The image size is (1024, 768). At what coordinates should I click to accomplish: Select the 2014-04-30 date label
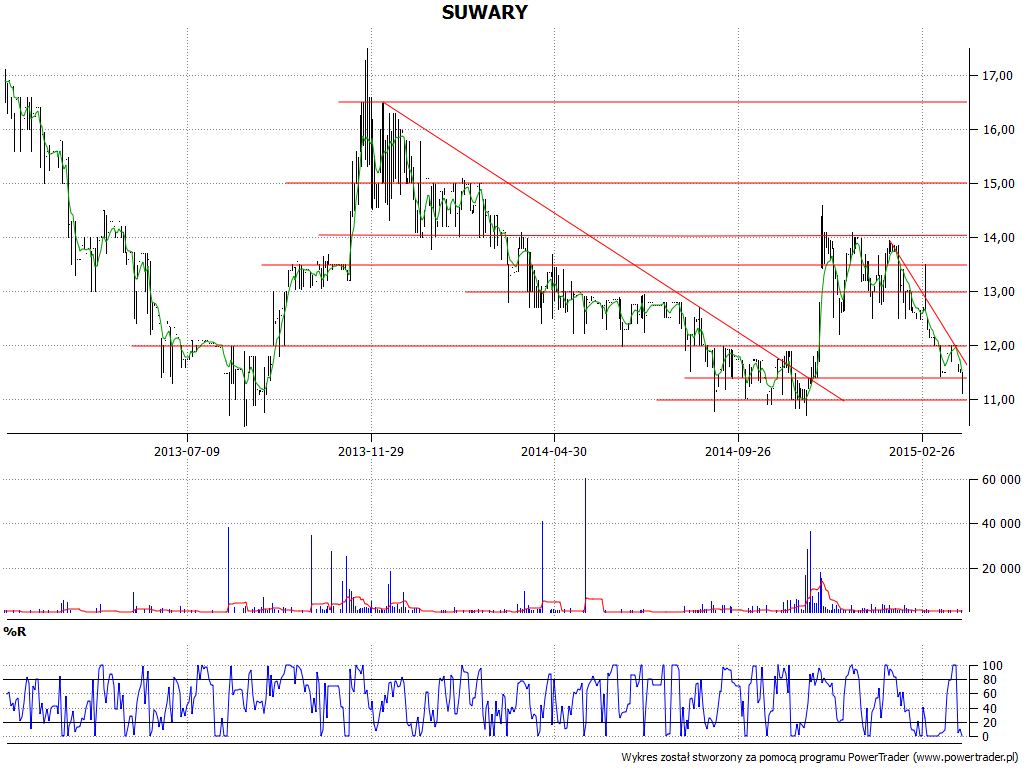point(554,451)
